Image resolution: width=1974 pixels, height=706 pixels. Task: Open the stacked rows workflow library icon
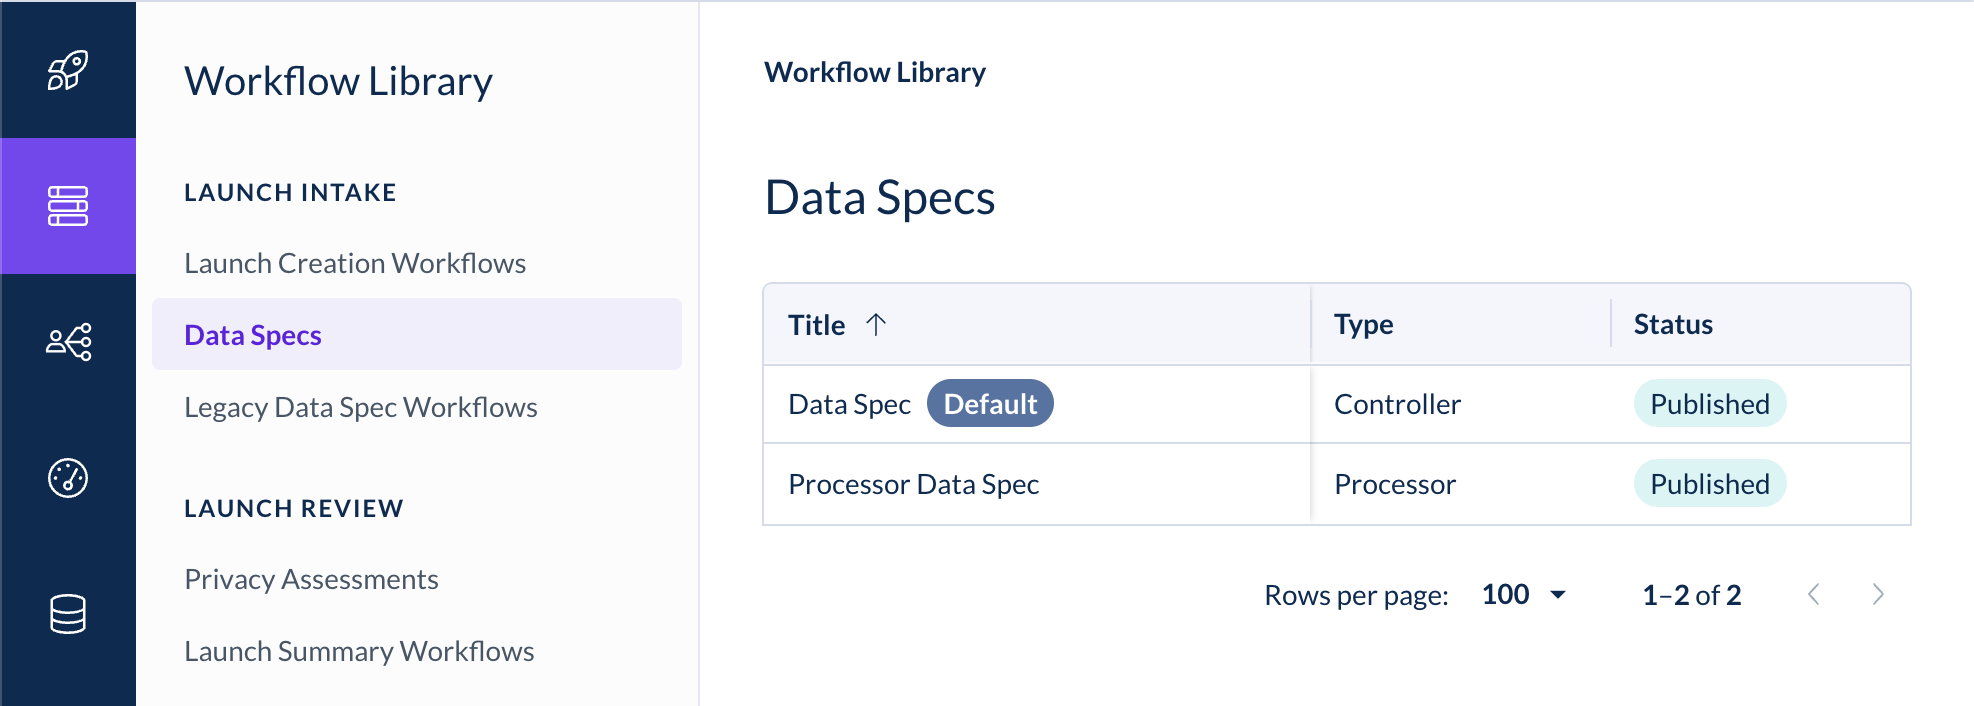pos(68,206)
